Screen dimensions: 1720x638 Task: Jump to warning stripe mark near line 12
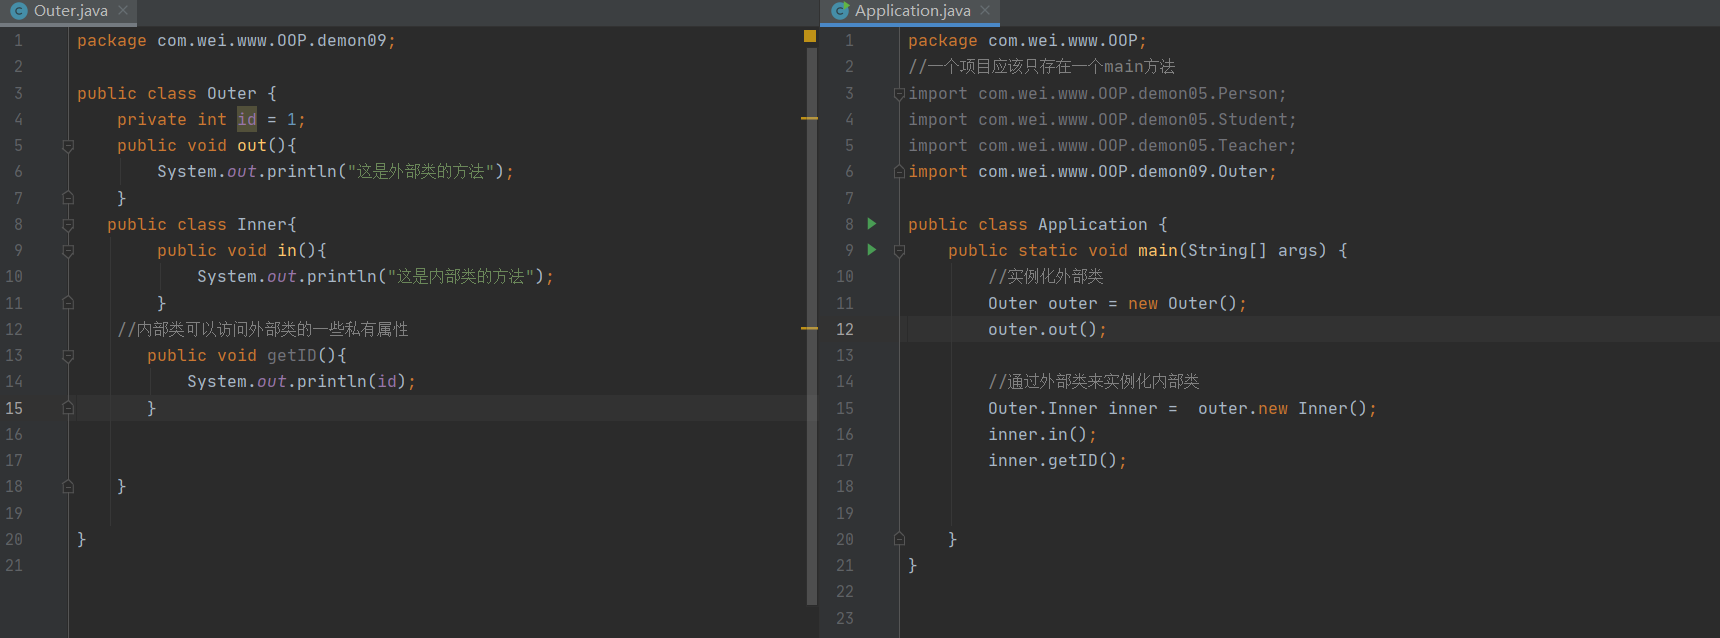tap(810, 328)
